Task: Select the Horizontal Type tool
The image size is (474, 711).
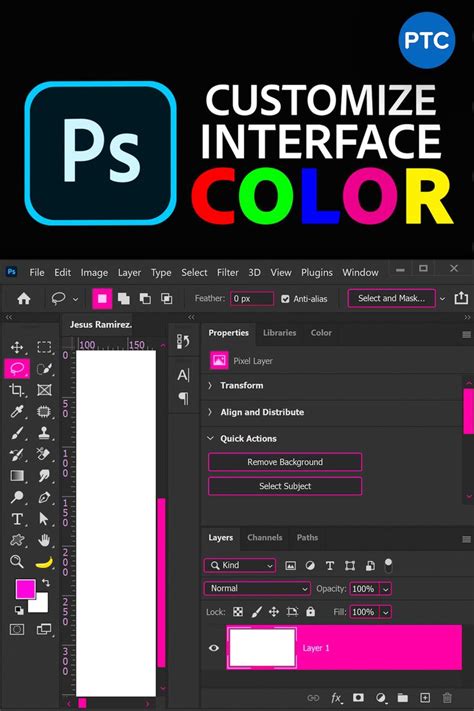Action: [x=17, y=519]
